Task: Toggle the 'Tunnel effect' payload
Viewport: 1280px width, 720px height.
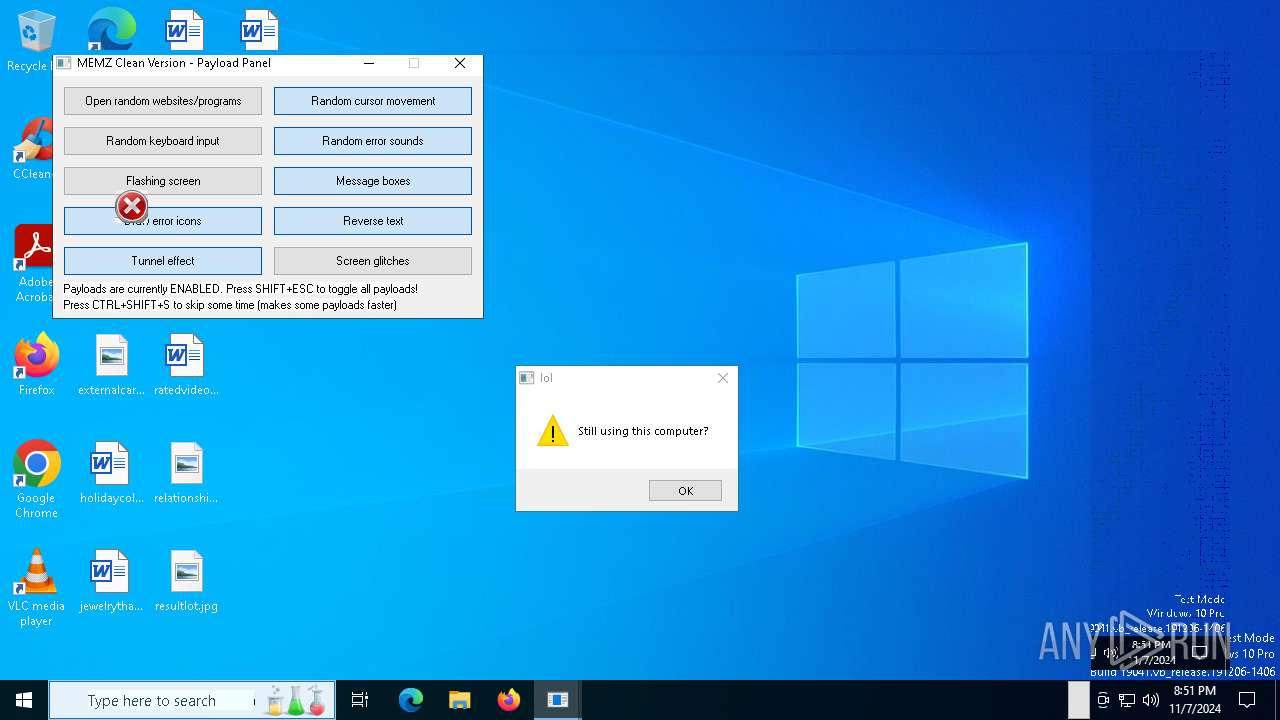Action: tap(163, 261)
